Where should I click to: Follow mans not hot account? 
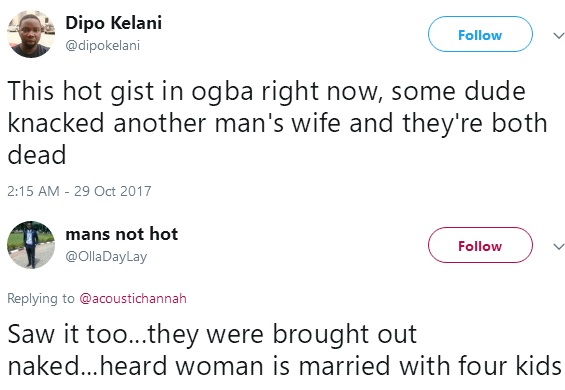click(480, 245)
